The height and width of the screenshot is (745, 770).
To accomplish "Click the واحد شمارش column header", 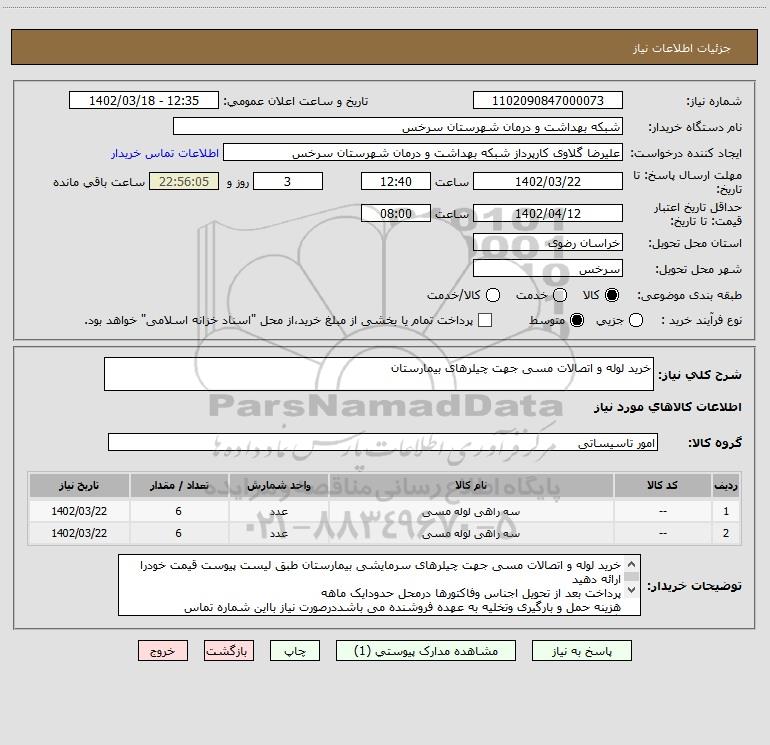I will click(278, 486).
